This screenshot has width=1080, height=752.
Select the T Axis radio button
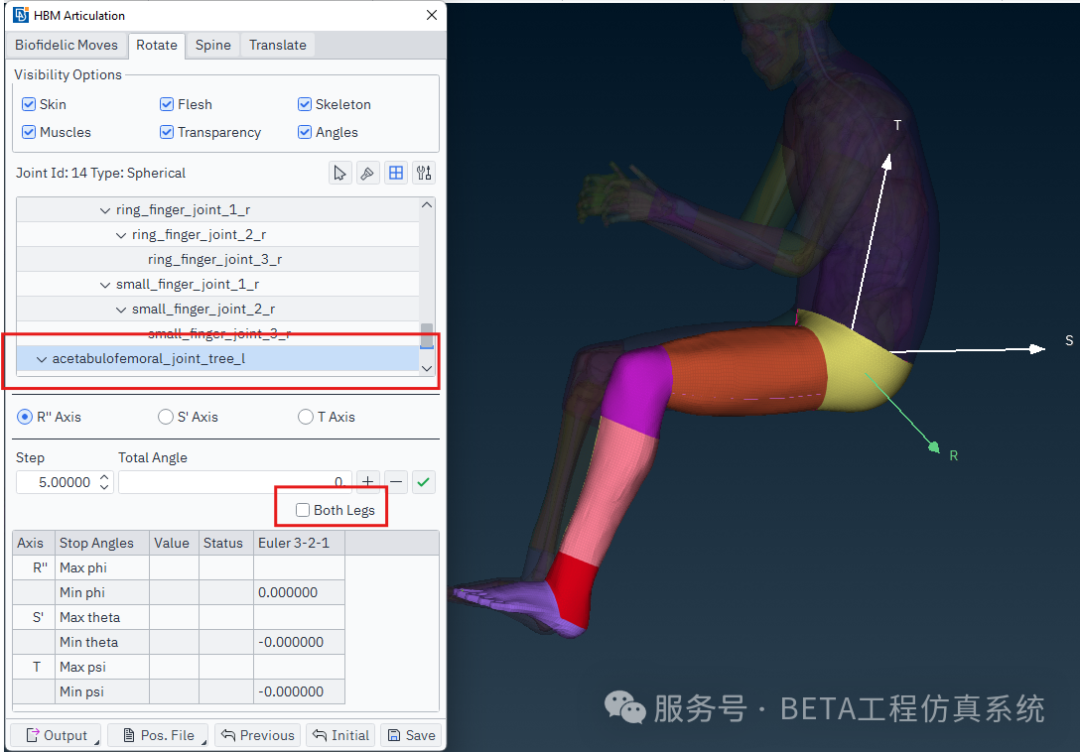305,417
